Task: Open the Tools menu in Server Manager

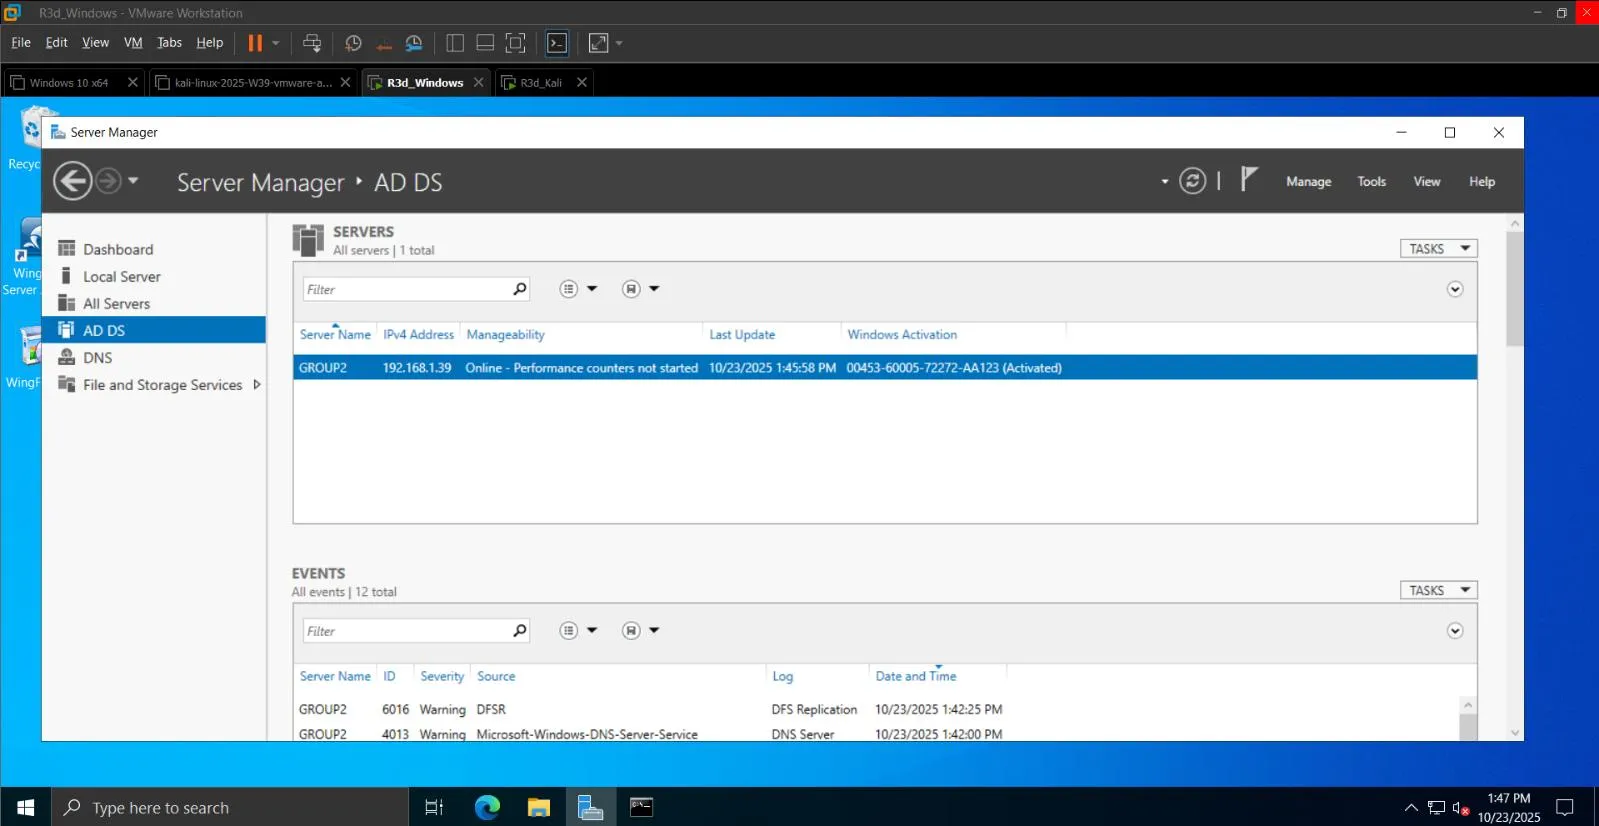Action: coord(1372,182)
